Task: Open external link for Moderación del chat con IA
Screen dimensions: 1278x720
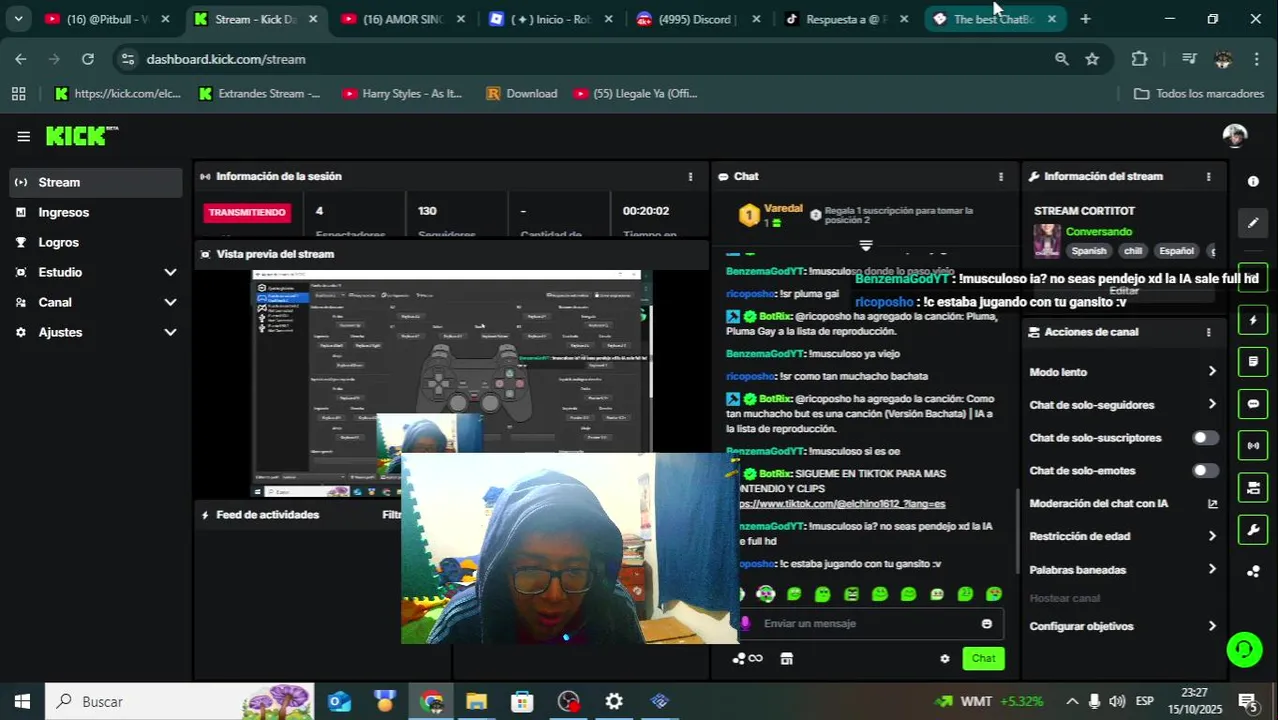Action: tap(1212, 504)
